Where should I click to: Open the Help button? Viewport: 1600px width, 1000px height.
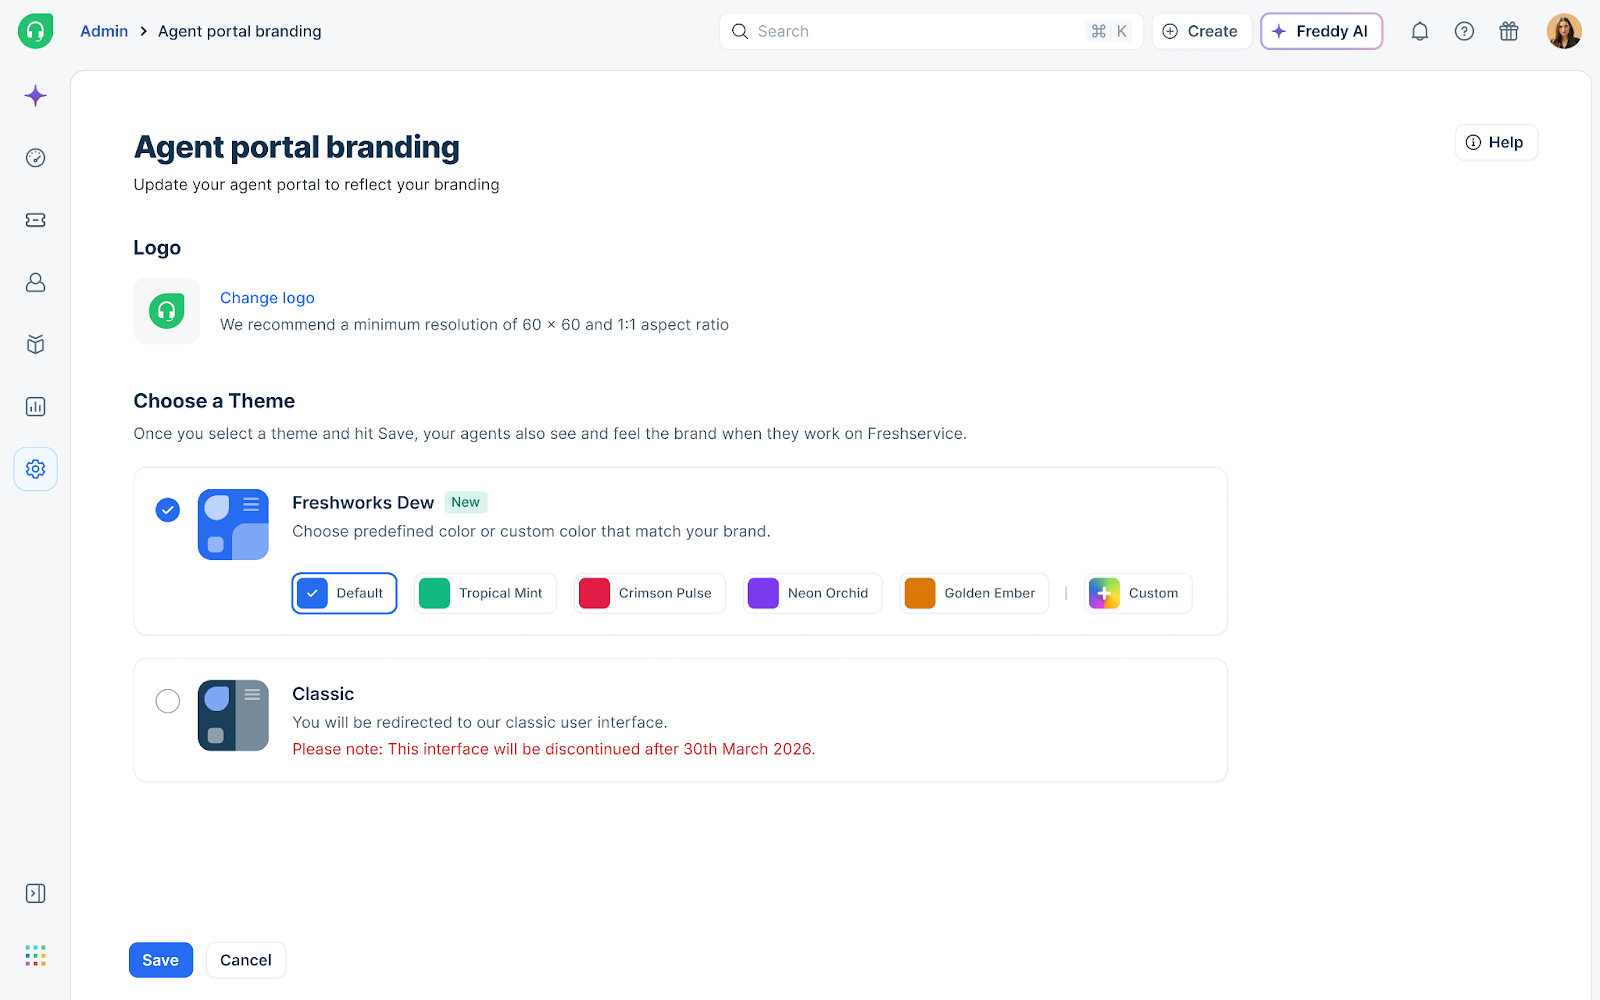(x=1496, y=142)
